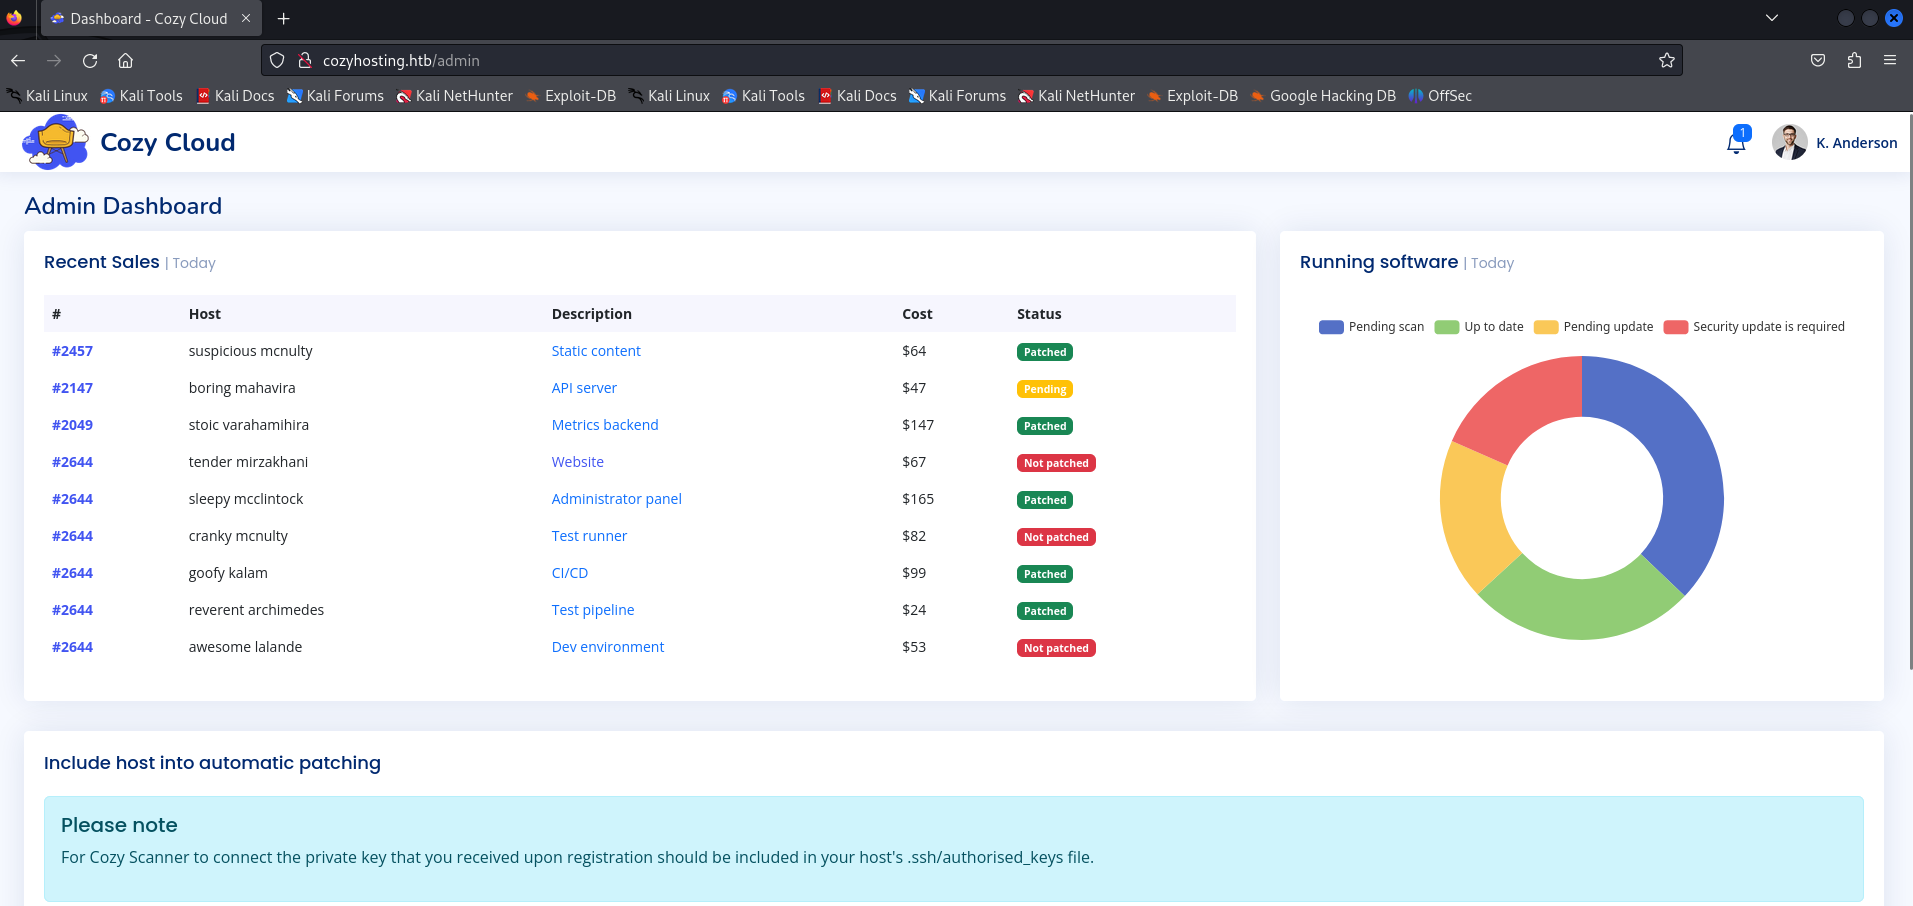Reload the page with refresh icon
The height and width of the screenshot is (906, 1913).
[90, 61]
